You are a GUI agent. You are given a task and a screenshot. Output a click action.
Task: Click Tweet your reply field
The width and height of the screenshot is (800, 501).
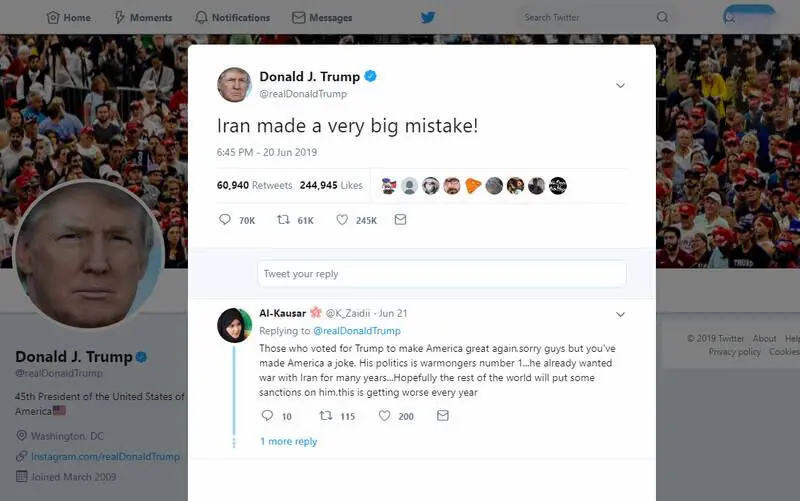click(442, 274)
